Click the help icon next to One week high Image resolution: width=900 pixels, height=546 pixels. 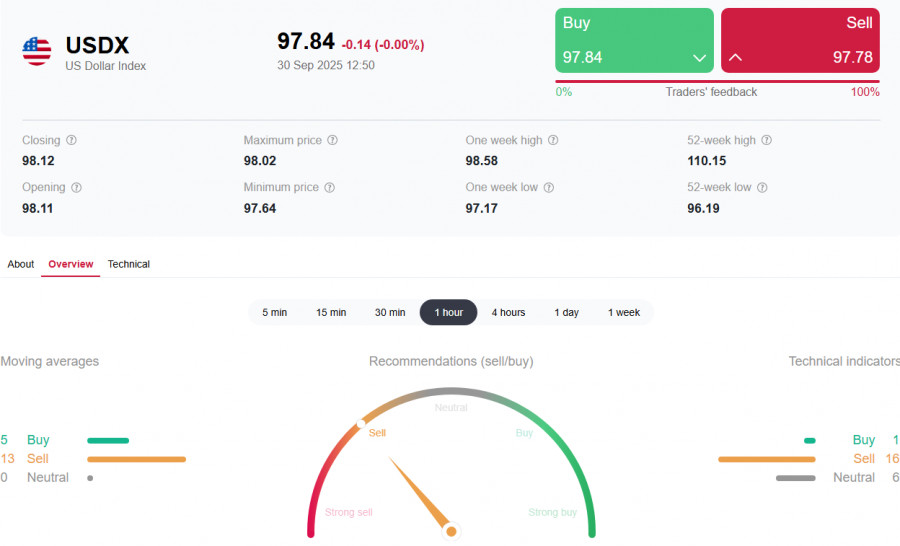(x=553, y=140)
